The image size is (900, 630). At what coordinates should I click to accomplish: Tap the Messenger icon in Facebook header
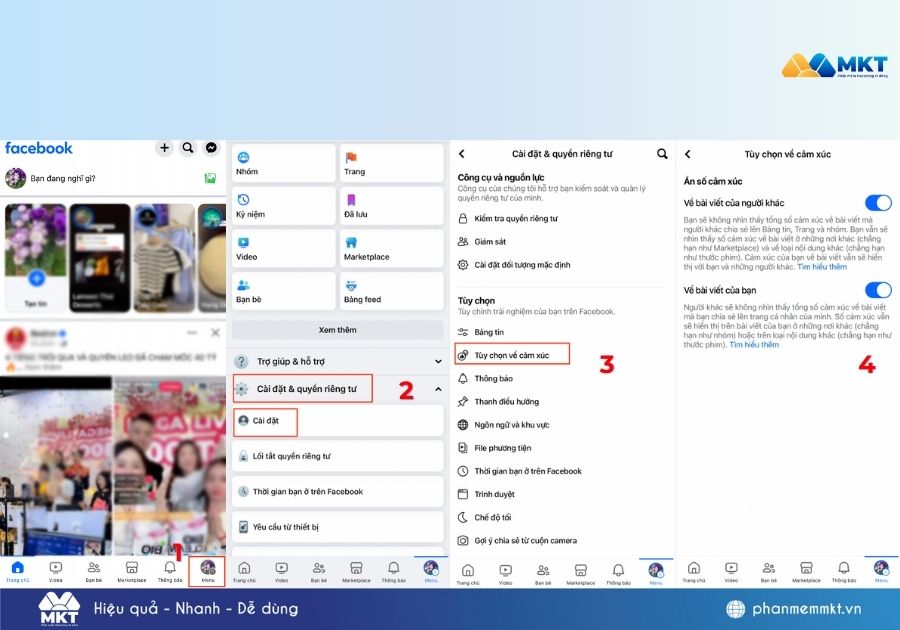pyautogui.click(x=212, y=148)
